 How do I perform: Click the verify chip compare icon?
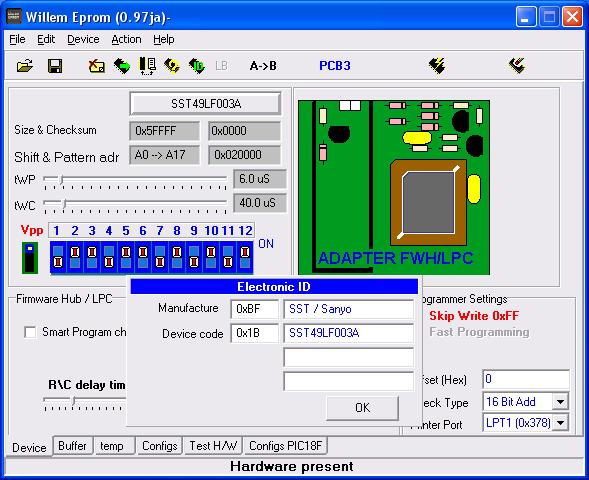click(148, 66)
